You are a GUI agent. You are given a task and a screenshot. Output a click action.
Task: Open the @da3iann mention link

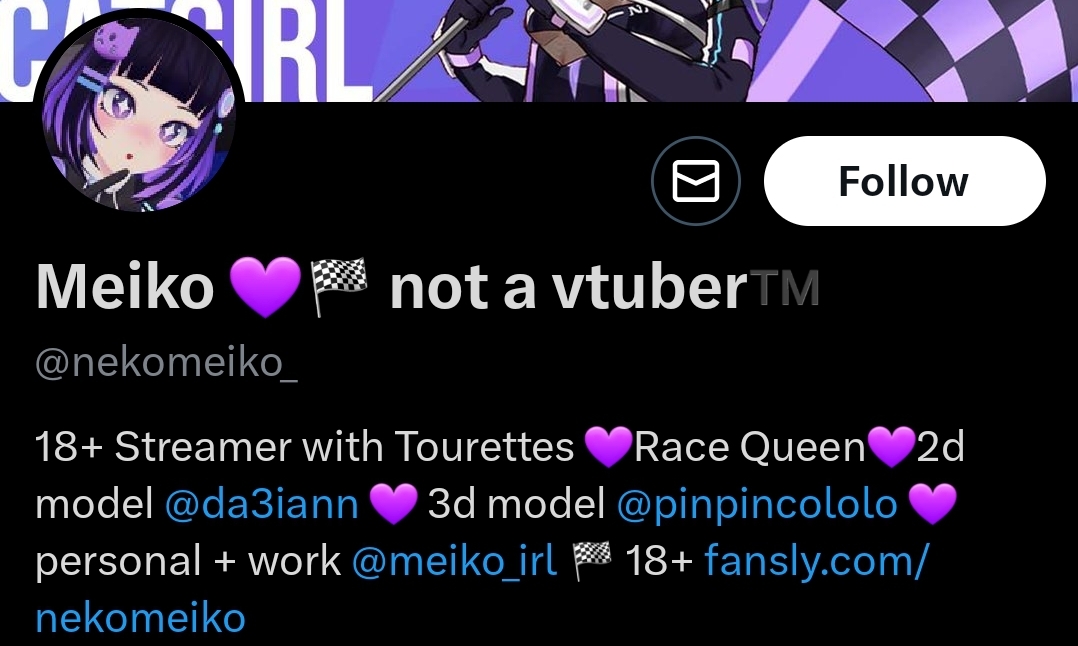(x=262, y=504)
